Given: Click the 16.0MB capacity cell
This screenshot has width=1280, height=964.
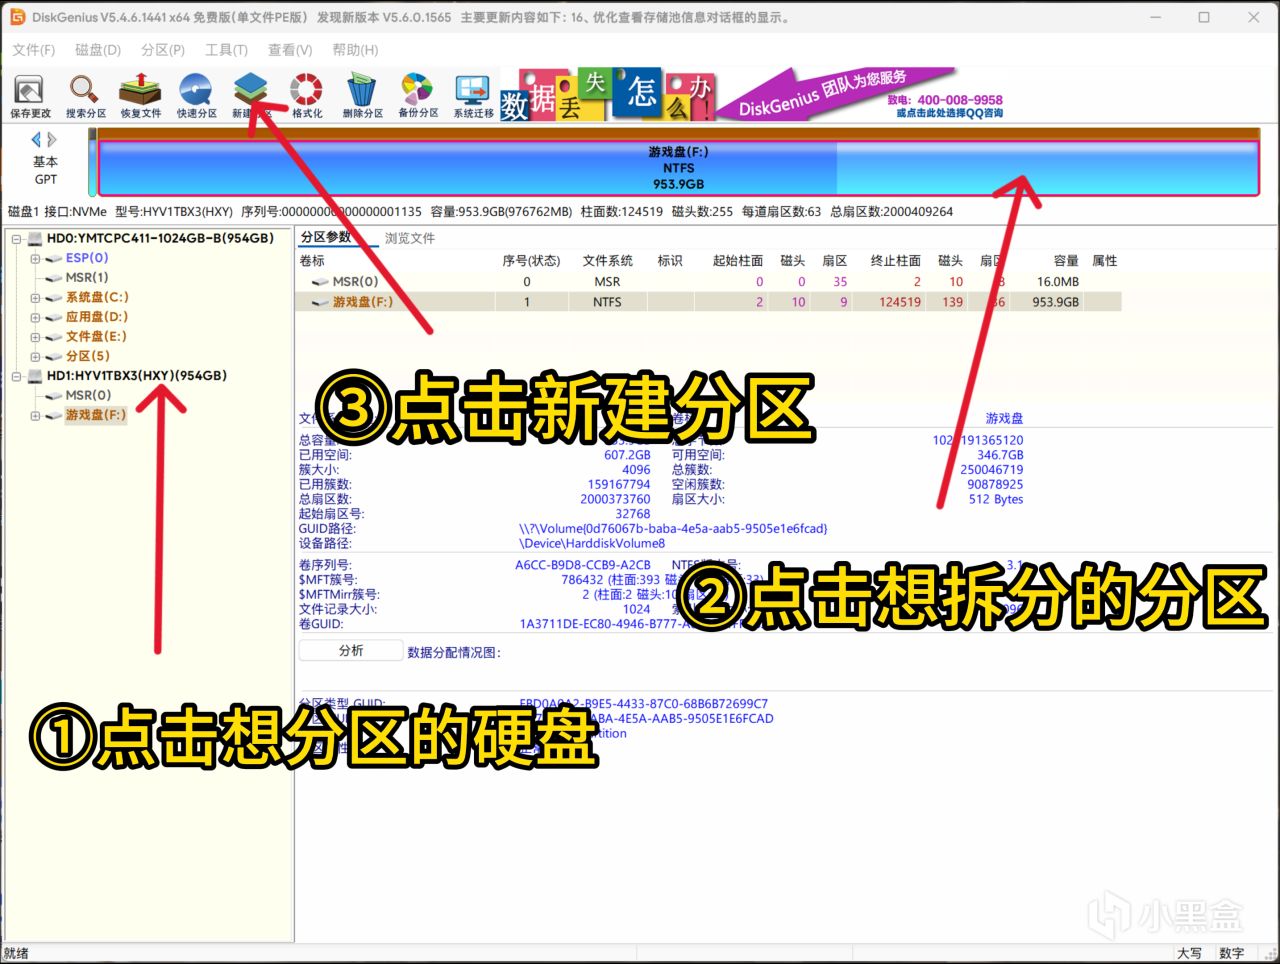Looking at the screenshot, I should [1058, 282].
